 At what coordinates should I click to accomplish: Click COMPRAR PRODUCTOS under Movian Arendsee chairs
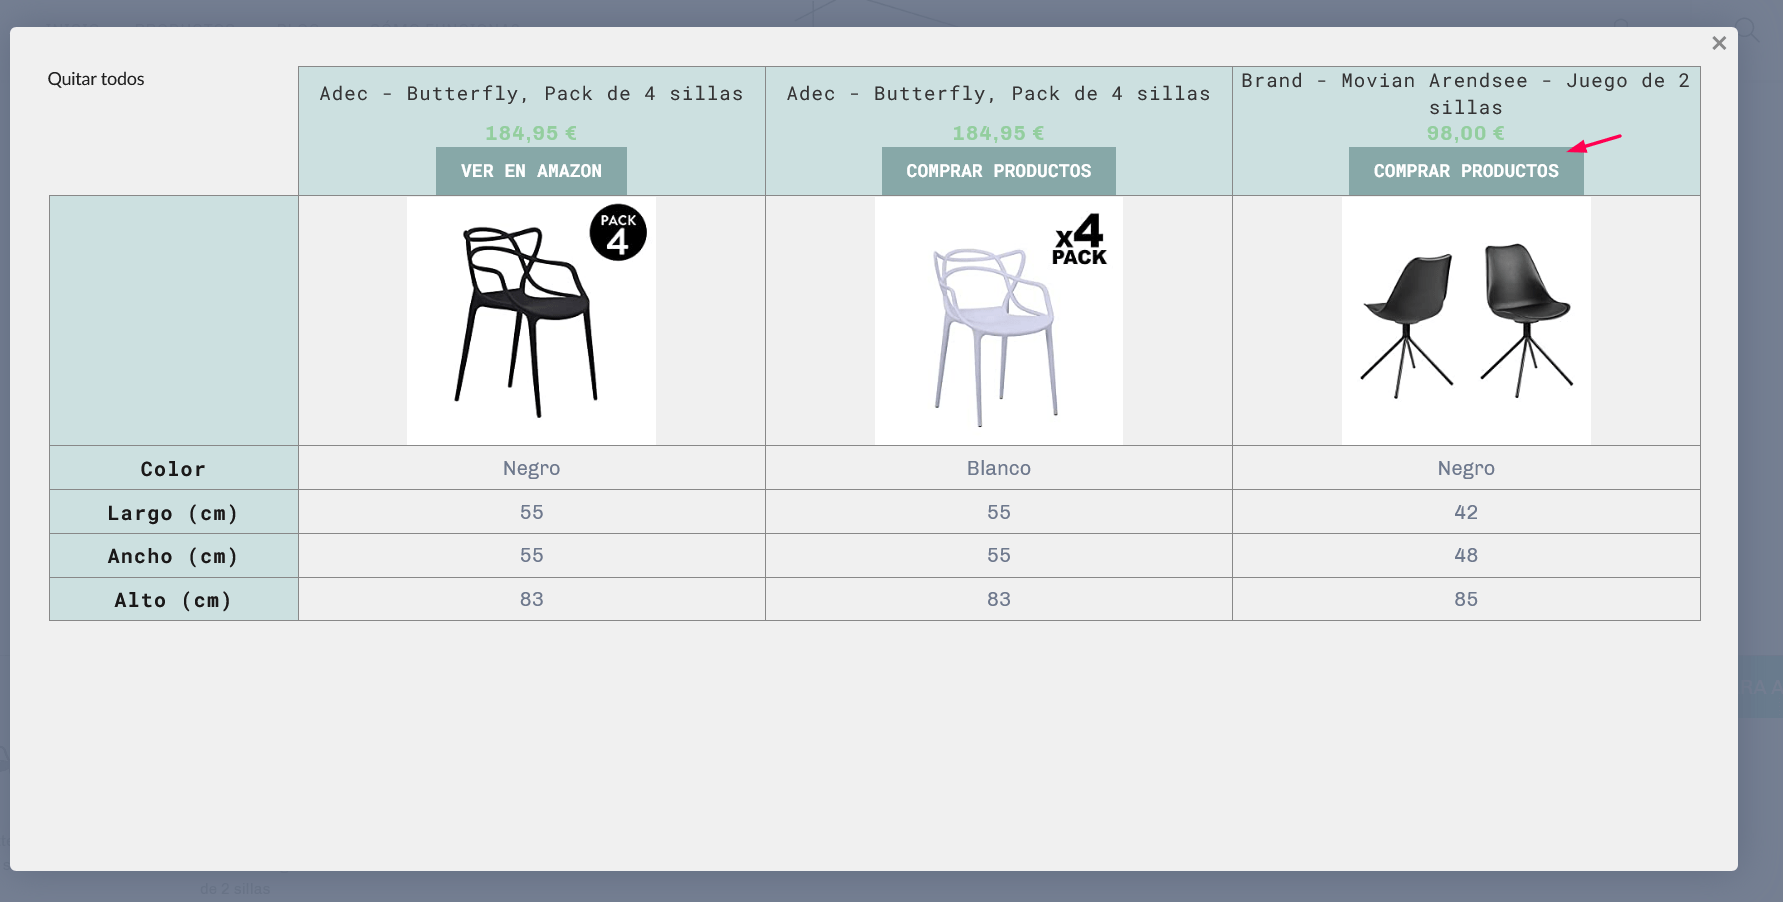1466,171
